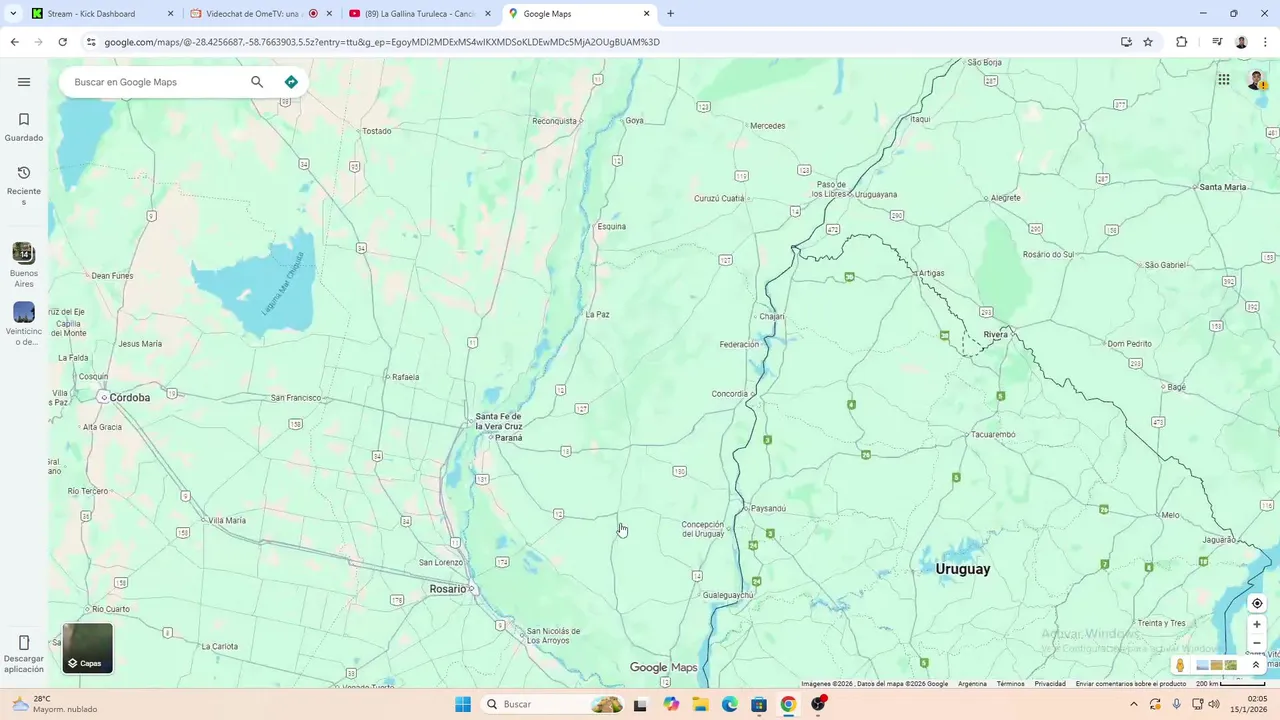Show hidden system tray icons
Screen dimensions: 1280x720
point(1133,704)
